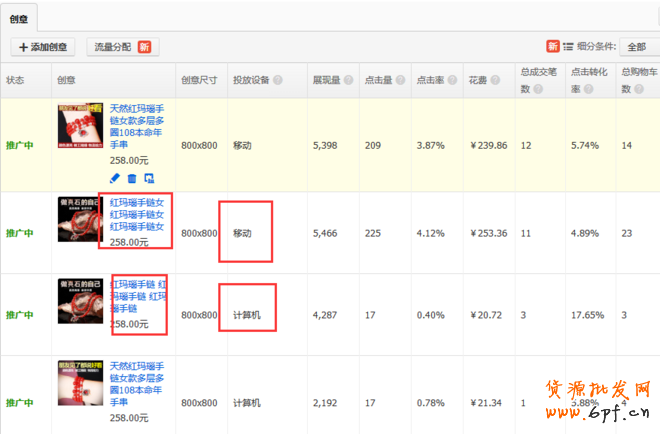This screenshot has width=660, height=434.
Task: Click the pencil edit icon under first creative
Action: (x=114, y=179)
